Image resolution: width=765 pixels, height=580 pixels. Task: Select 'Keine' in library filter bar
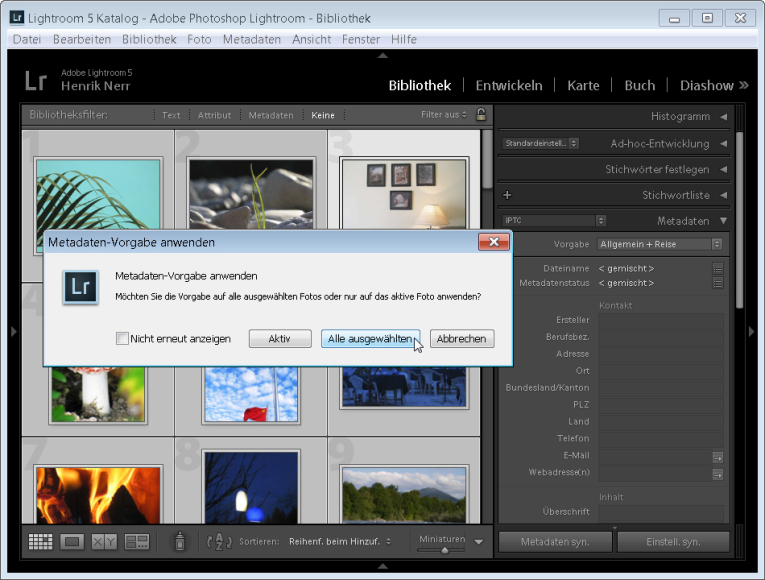[x=322, y=115]
